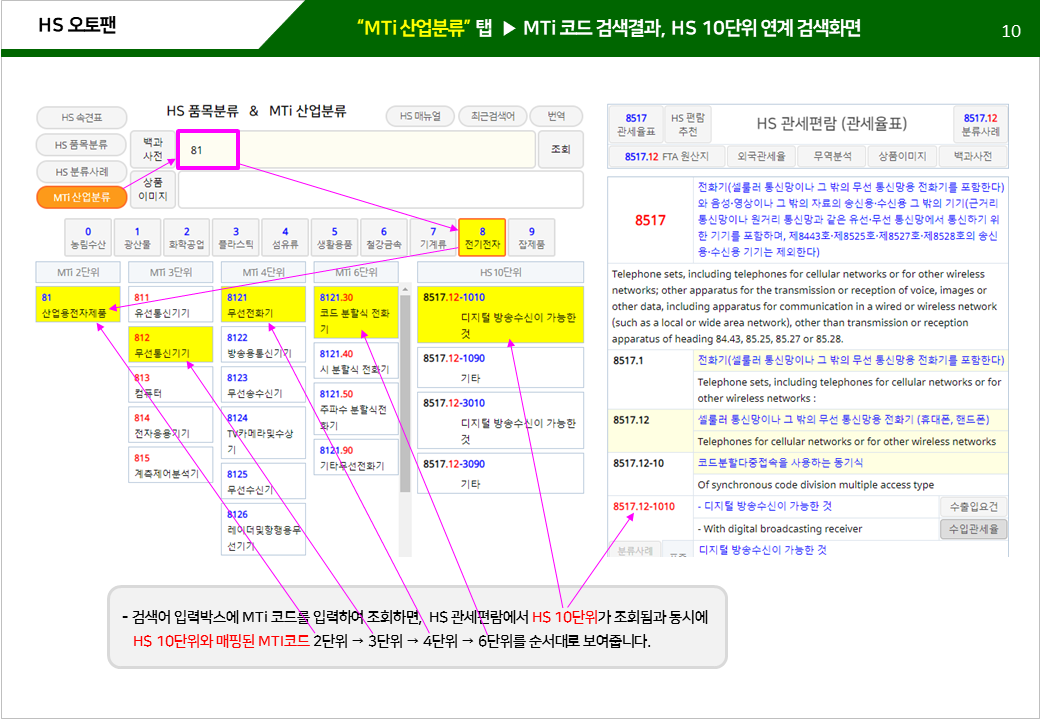Select HS code 8517.12-1090 기타
Screen dimensions: 1040x720
(x=500, y=367)
